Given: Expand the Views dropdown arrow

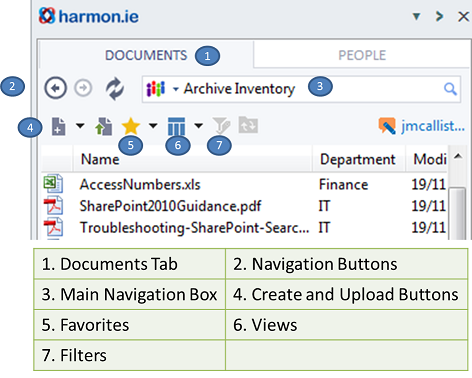Looking at the screenshot, I should coord(198,126).
